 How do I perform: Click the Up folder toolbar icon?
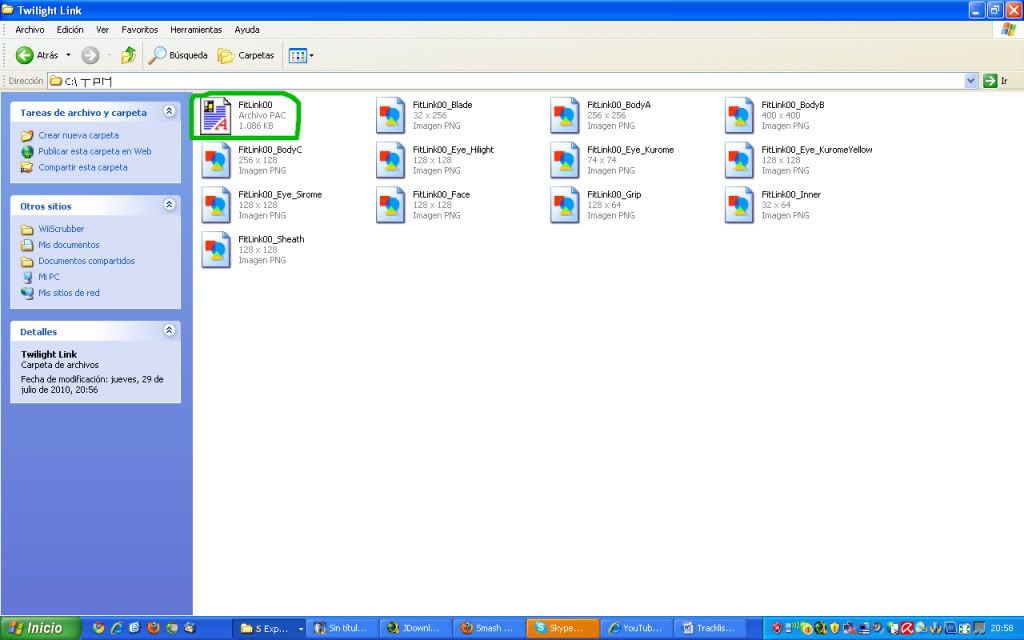[128, 55]
